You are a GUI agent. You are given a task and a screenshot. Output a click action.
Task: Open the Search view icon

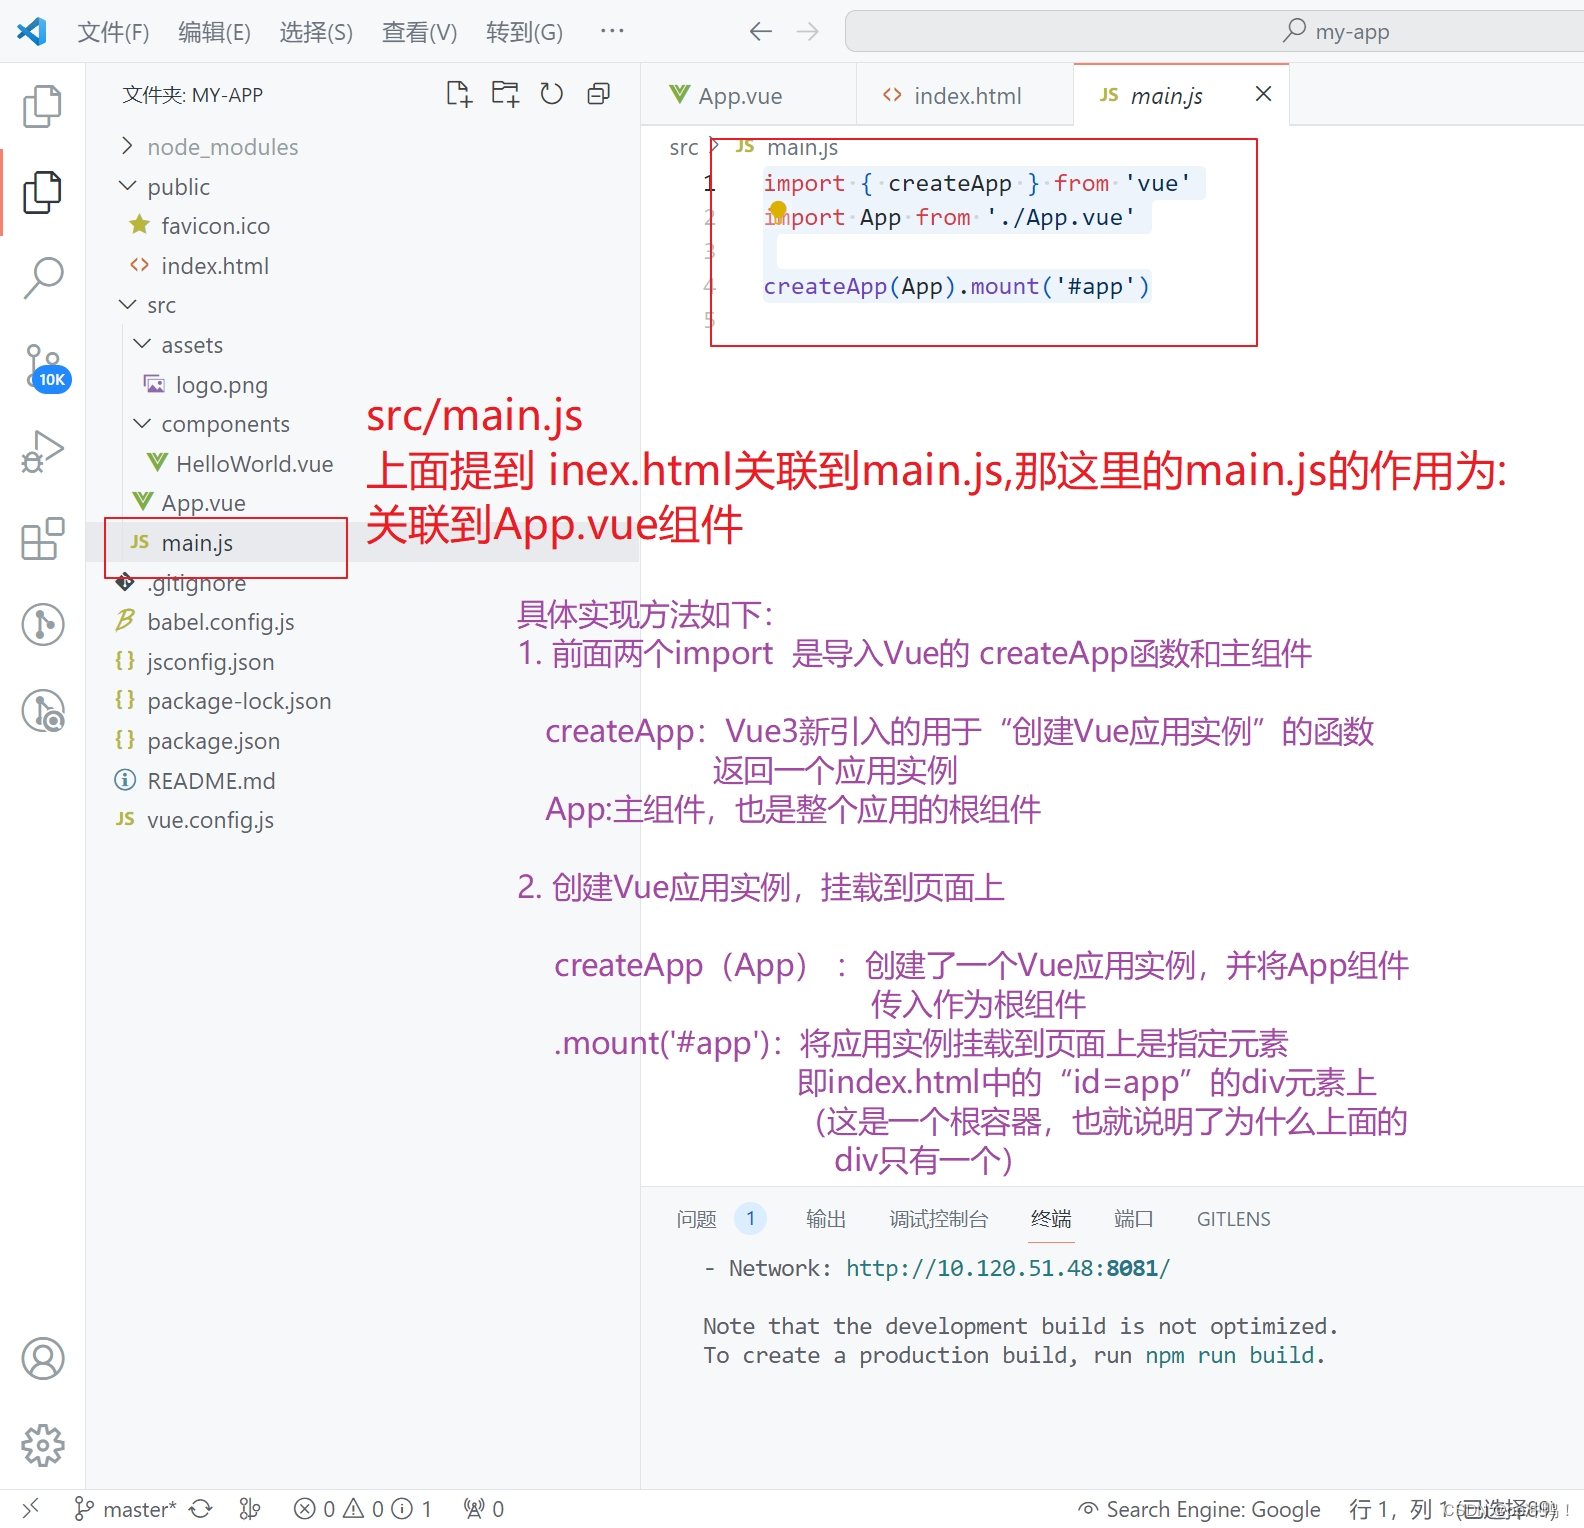tap(42, 278)
